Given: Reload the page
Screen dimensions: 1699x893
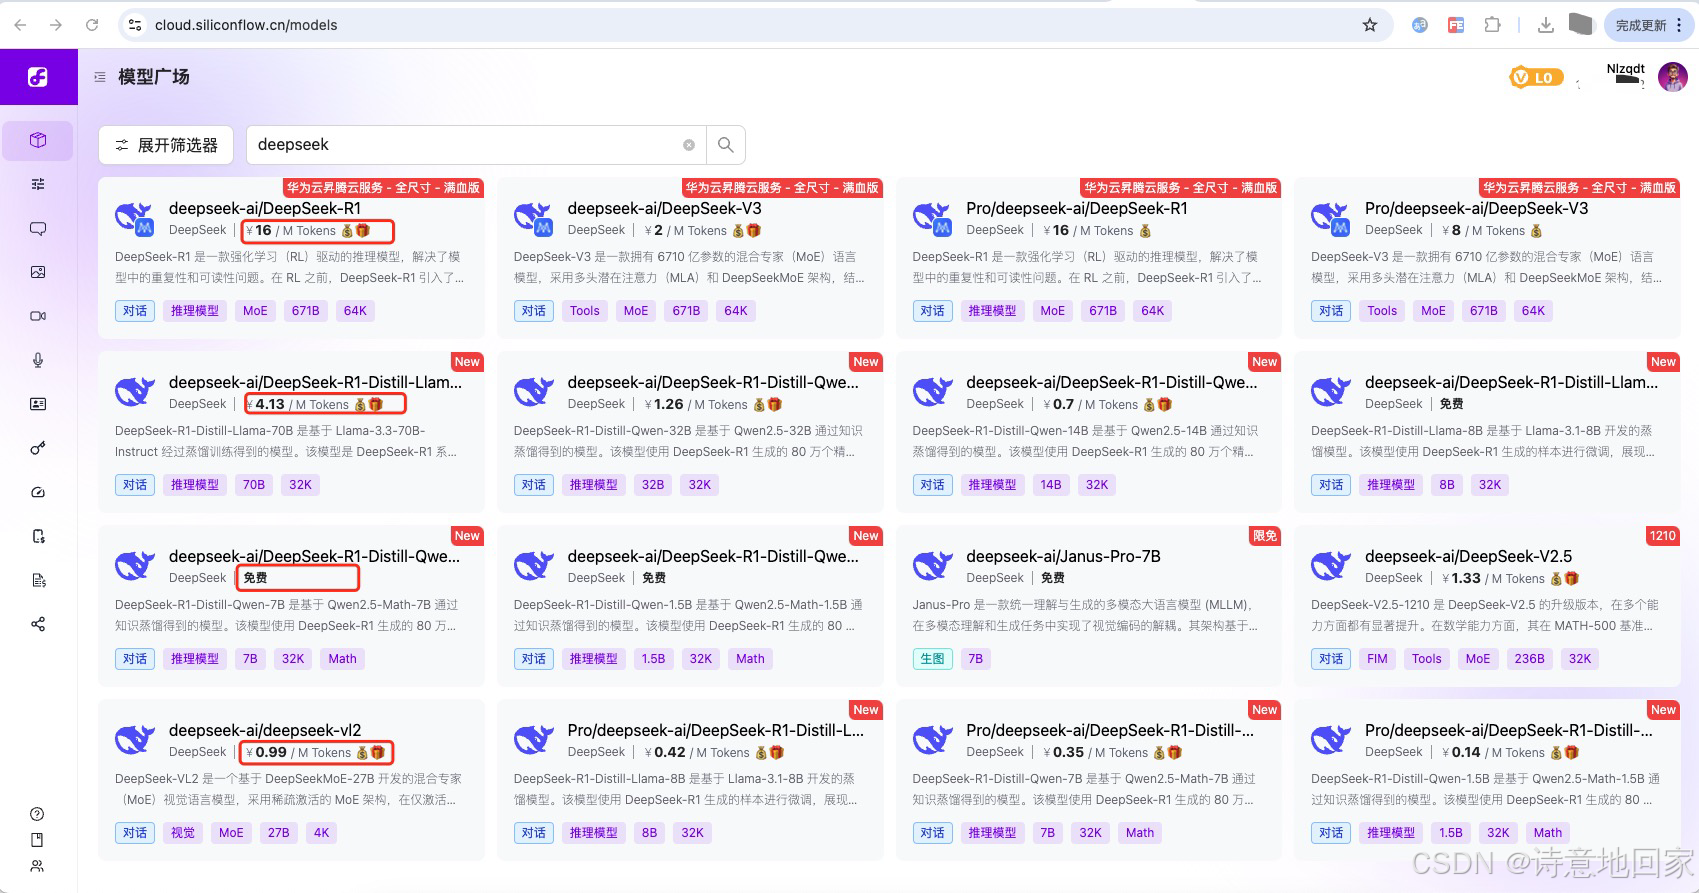Looking at the screenshot, I should point(92,25).
